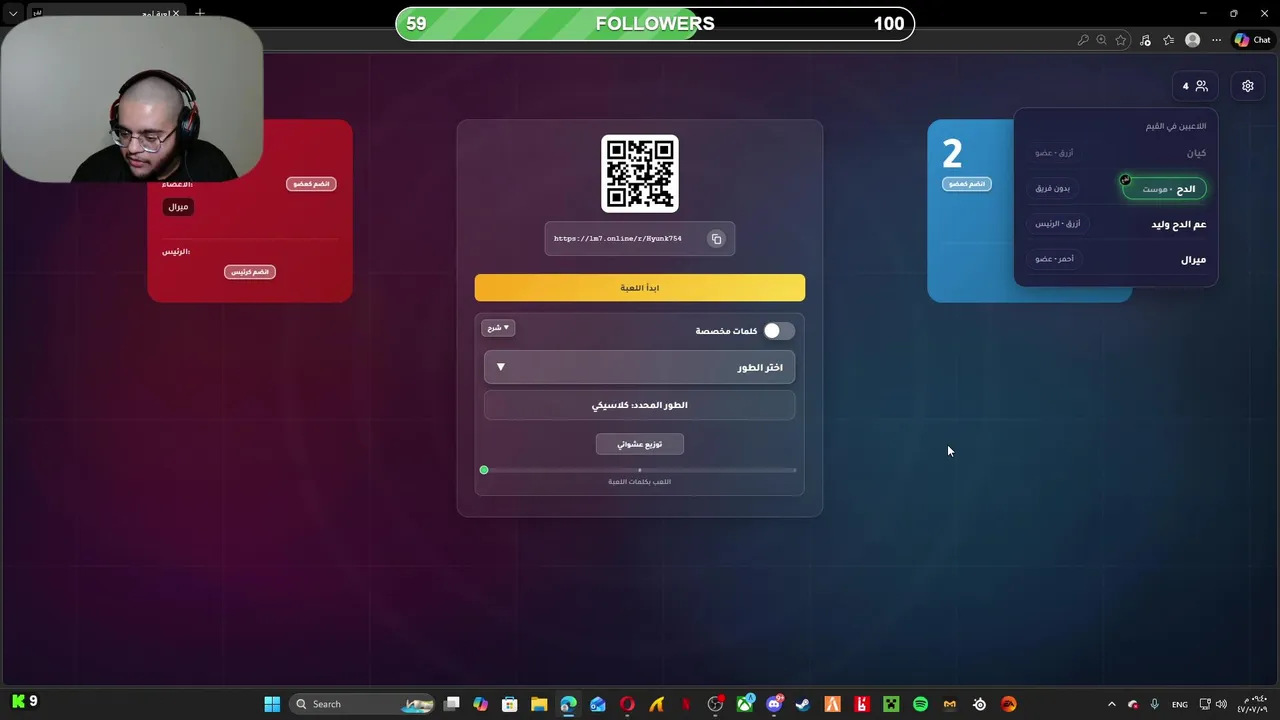Image resolution: width=1280 pixels, height=720 pixels.
Task: Open Task View on the taskbar
Action: 452,704
